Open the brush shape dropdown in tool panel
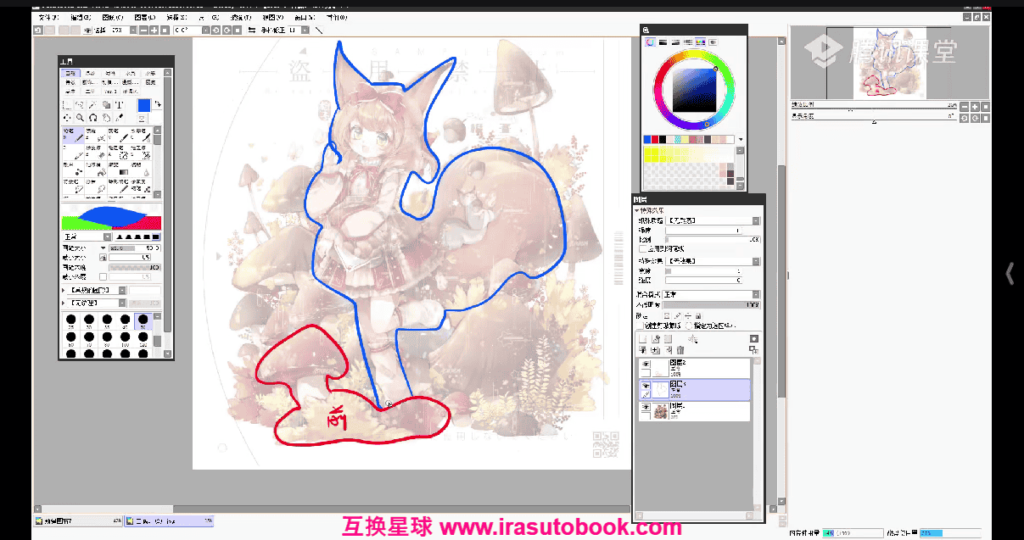The width and height of the screenshot is (1024, 540). pyautogui.click(x=97, y=290)
